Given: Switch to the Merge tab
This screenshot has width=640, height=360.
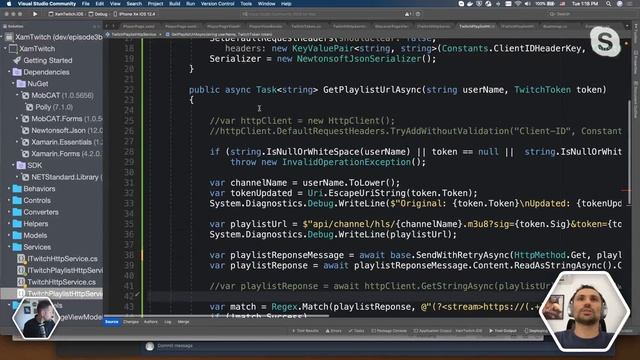Looking at the screenshot, I should [x=183, y=322].
